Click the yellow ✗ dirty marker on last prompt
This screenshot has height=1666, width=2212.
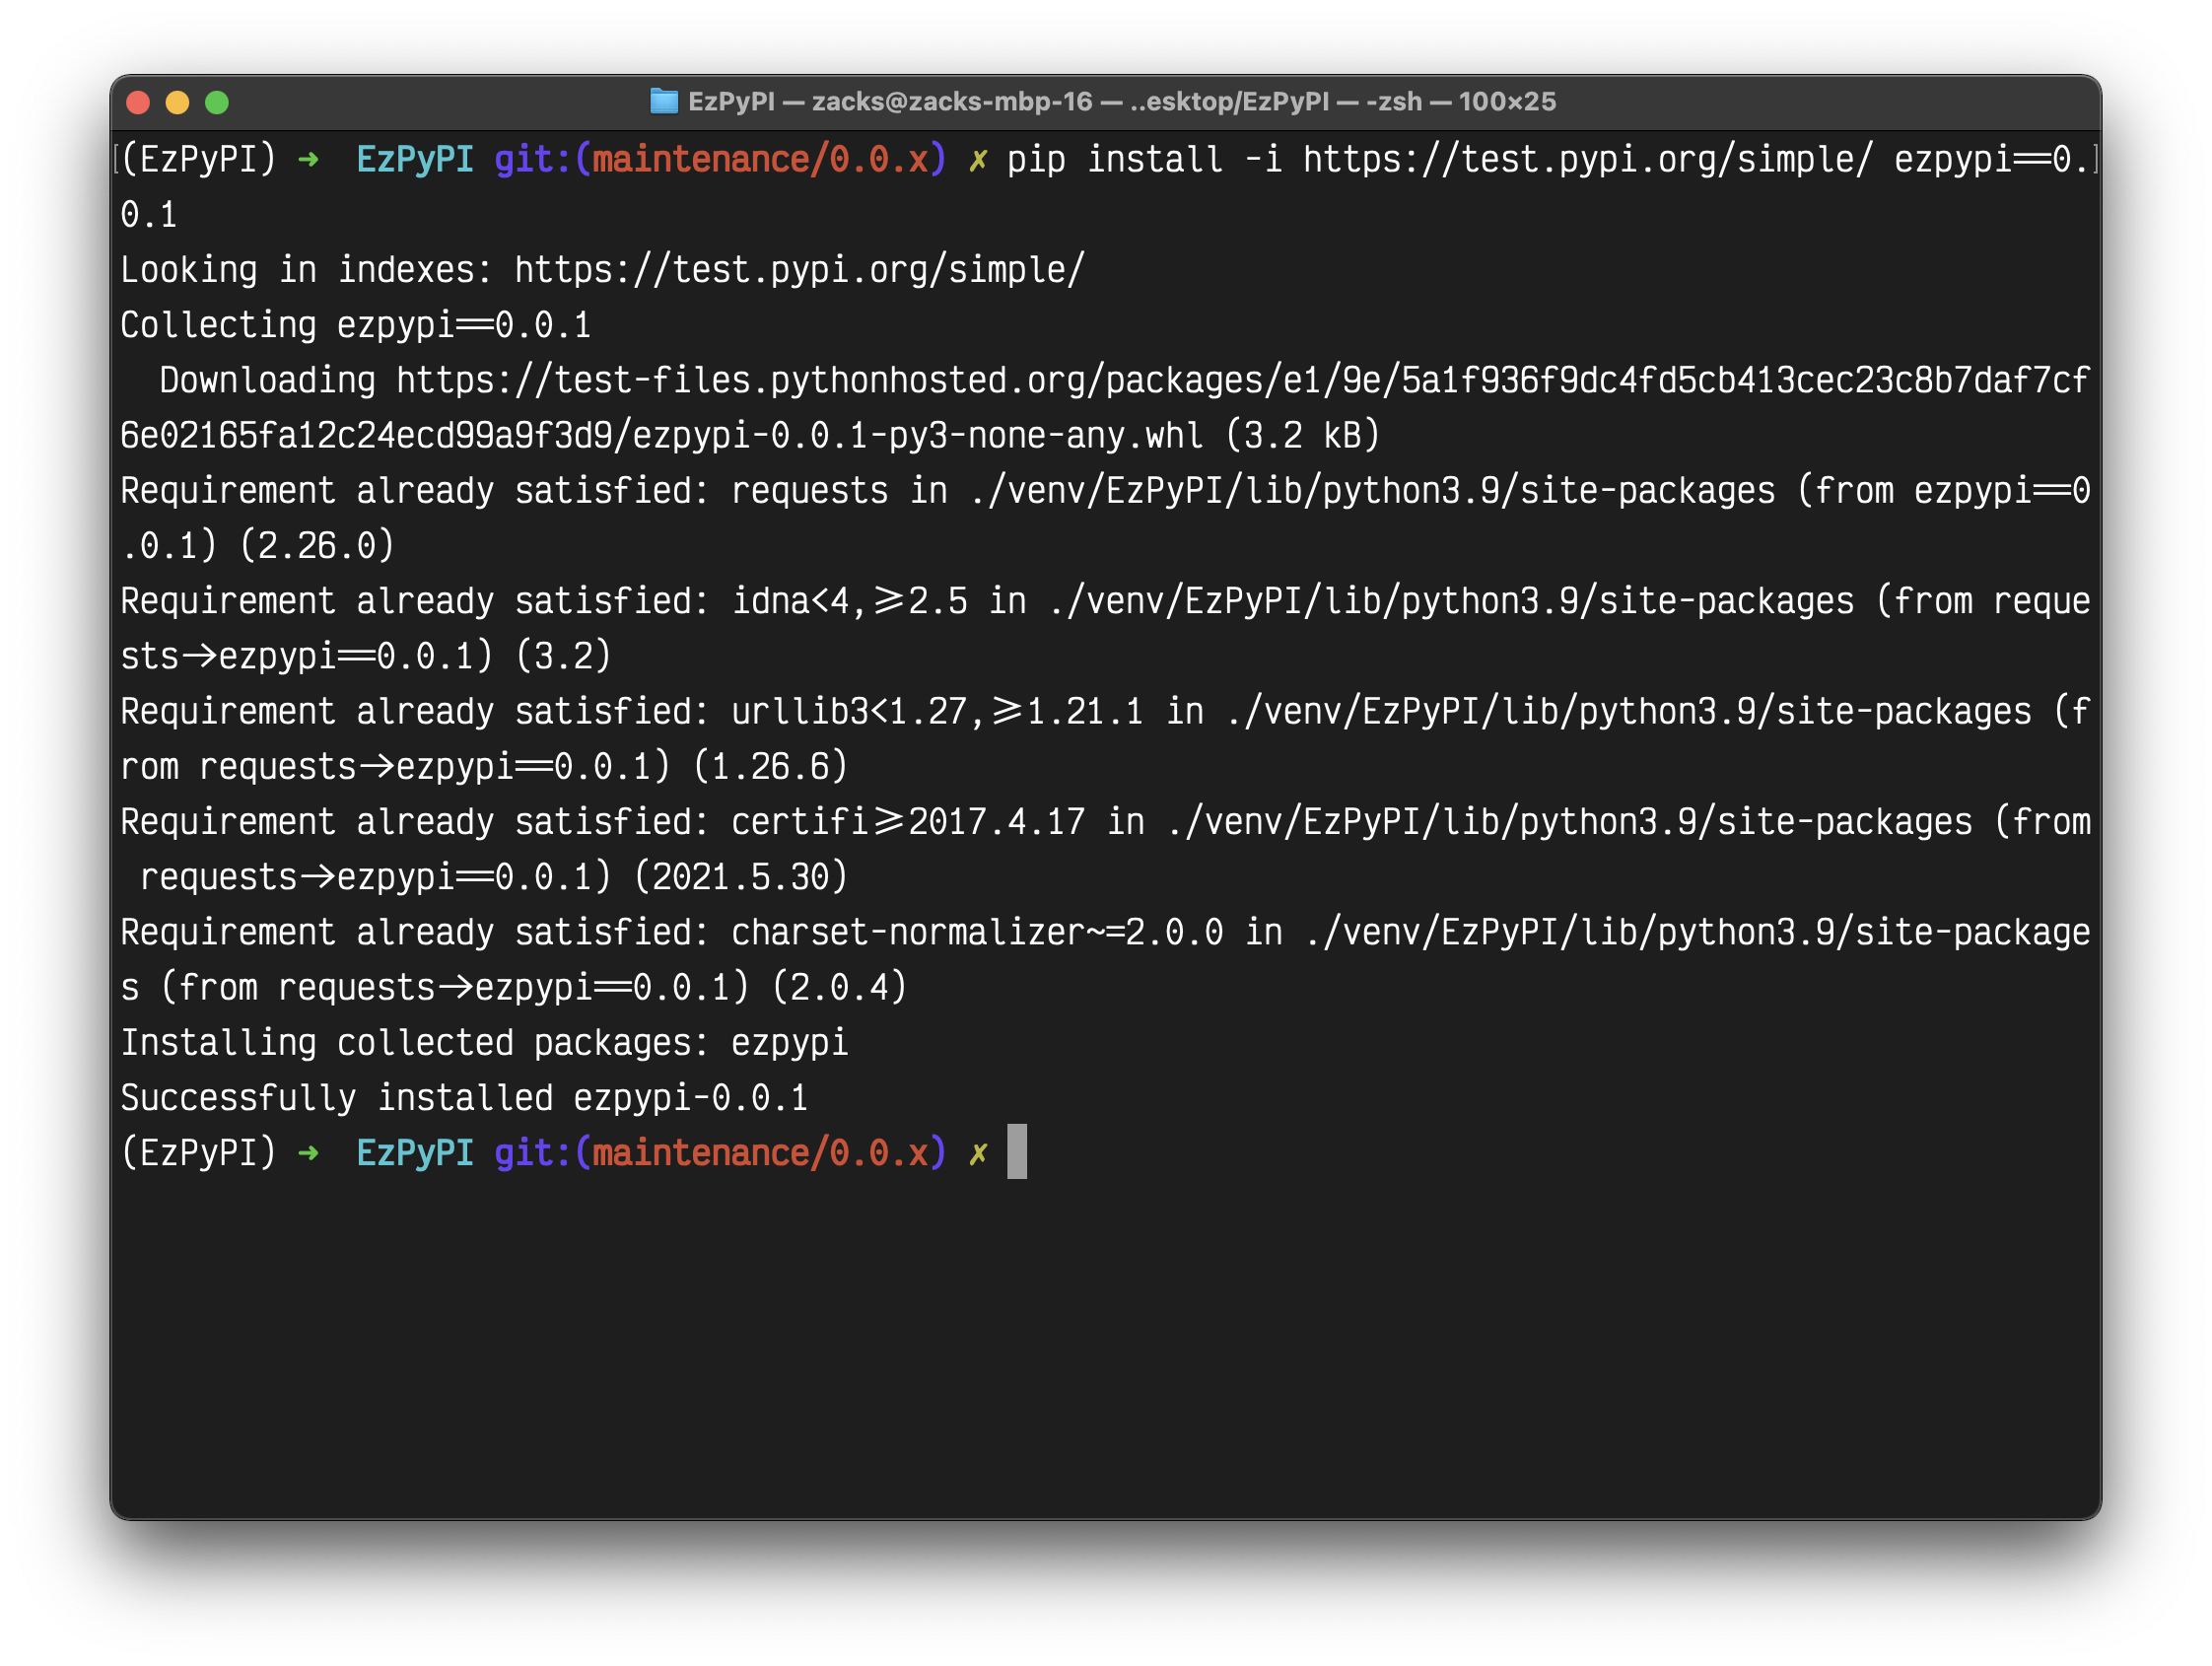click(x=978, y=1153)
